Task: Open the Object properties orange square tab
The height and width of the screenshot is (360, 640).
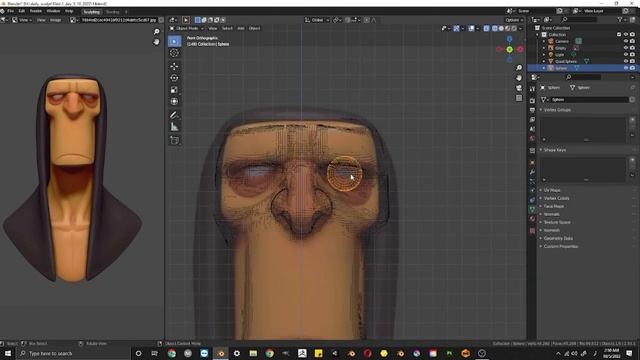Action: click(x=532, y=162)
